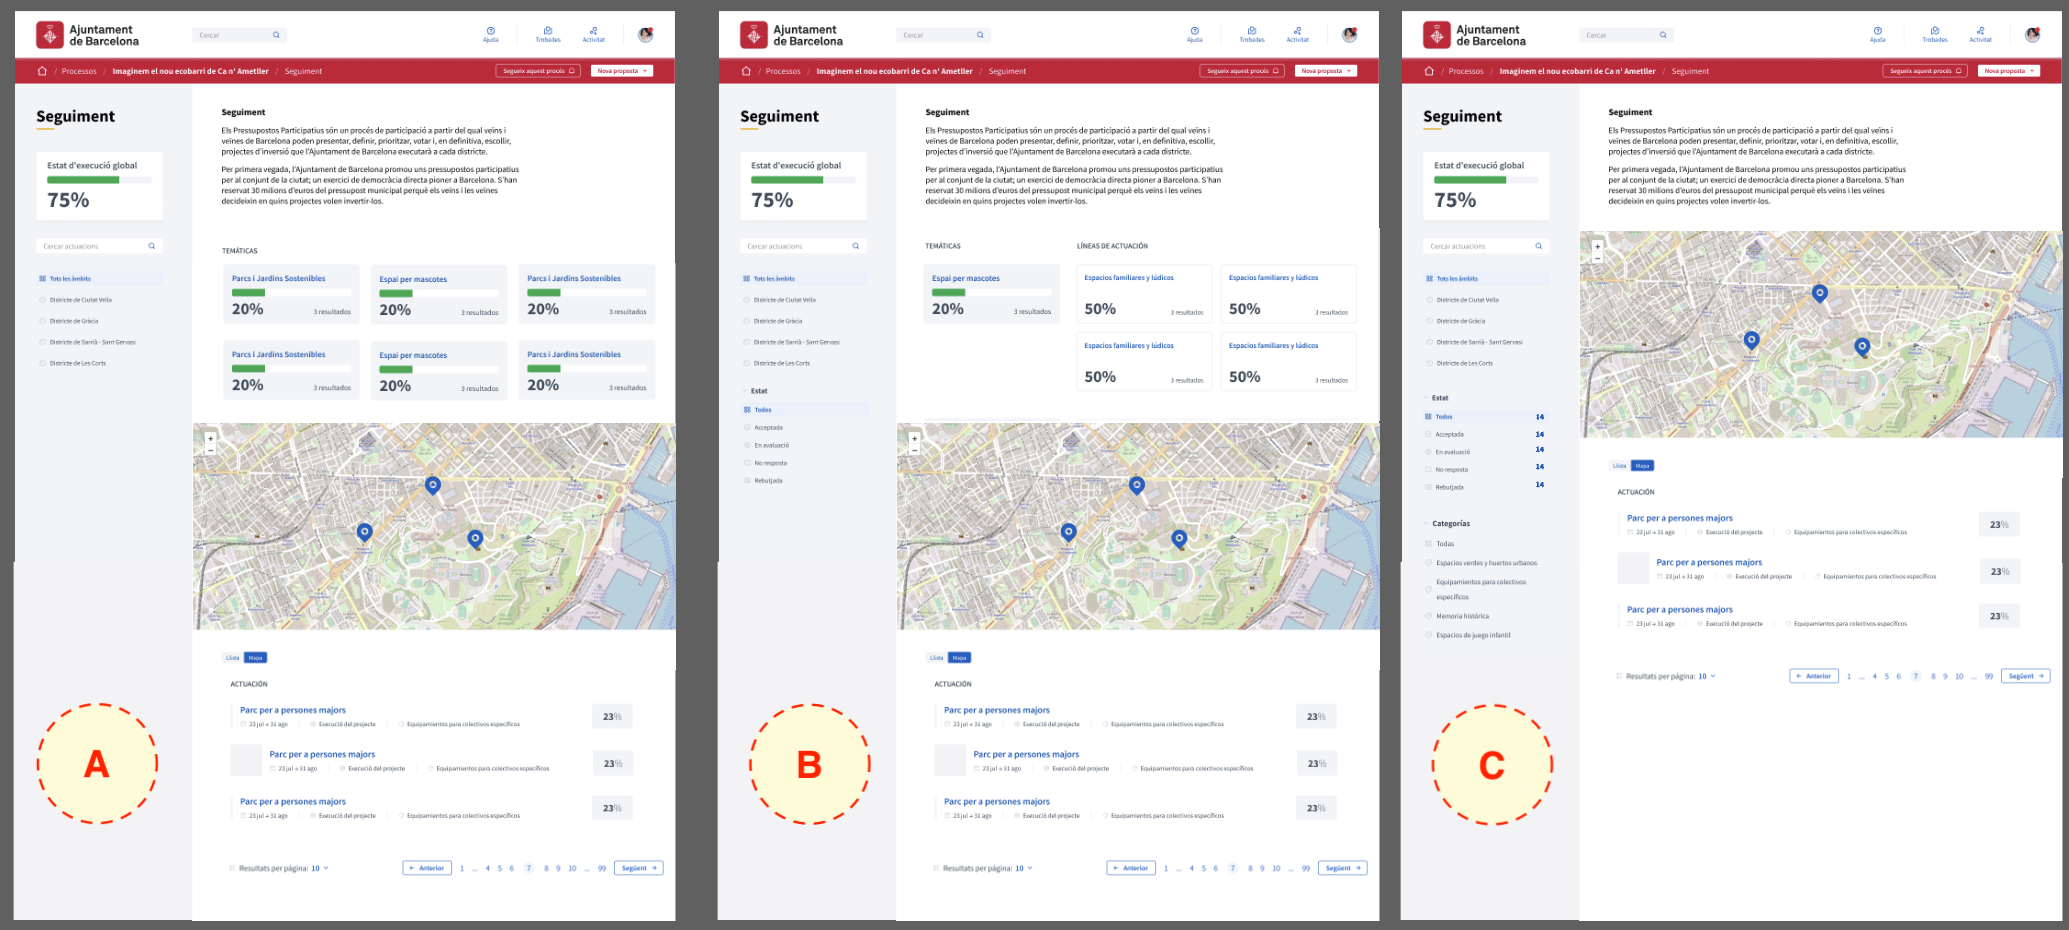The height and width of the screenshot is (930, 2069).
Task: Switch to the Llista tab in mockup A
Action: (232, 658)
